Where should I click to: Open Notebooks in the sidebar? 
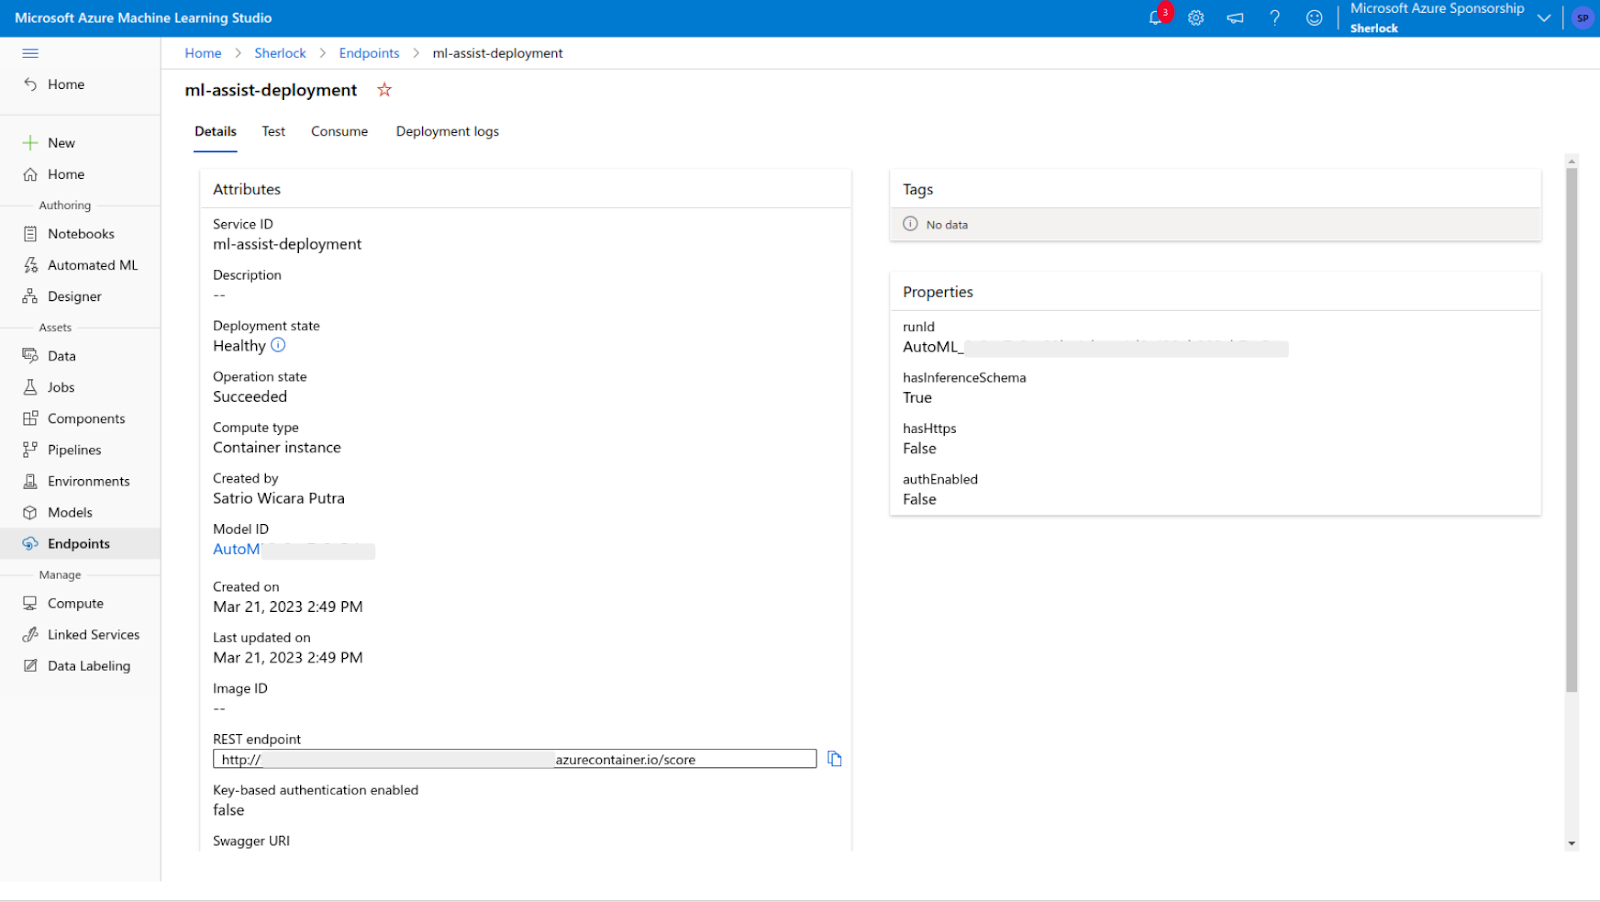[81, 234]
